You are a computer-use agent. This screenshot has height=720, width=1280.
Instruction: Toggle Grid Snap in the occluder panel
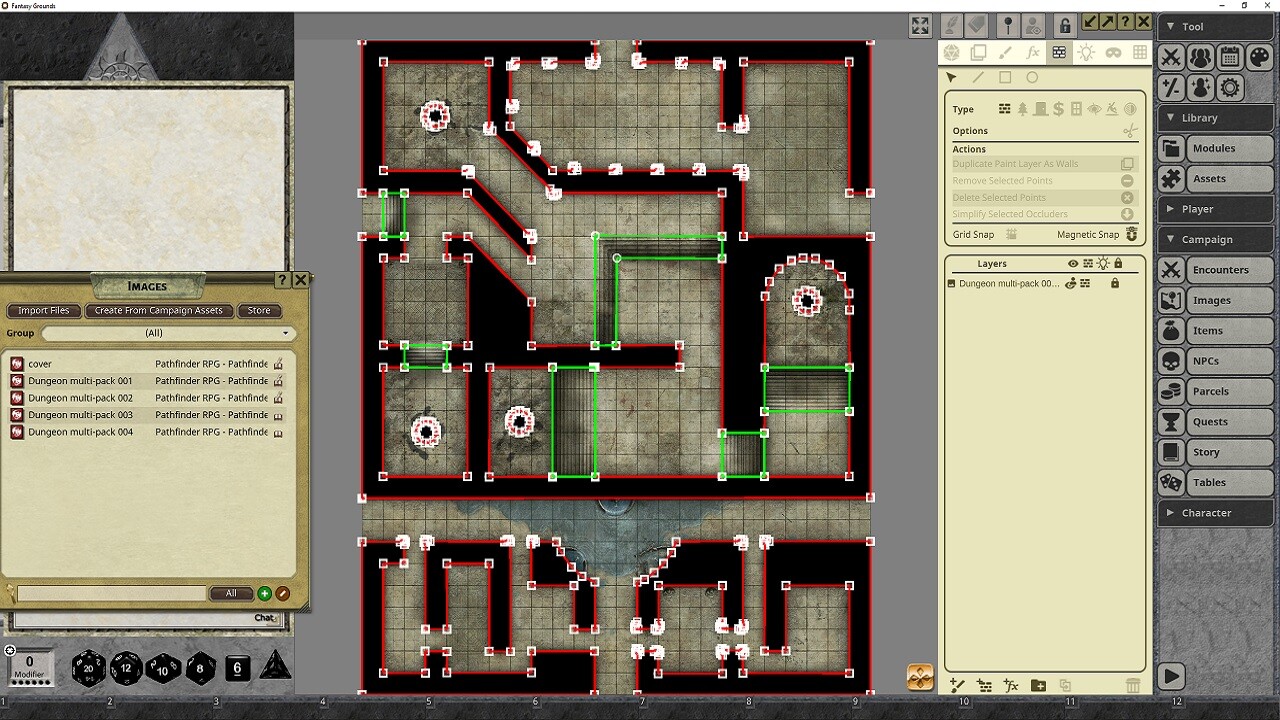click(1010, 234)
